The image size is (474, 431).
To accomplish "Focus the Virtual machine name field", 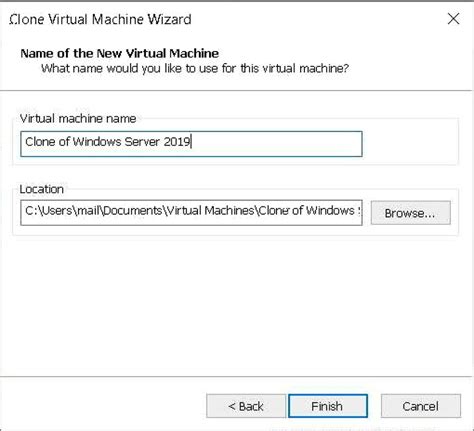I will click(x=191, y=144).
